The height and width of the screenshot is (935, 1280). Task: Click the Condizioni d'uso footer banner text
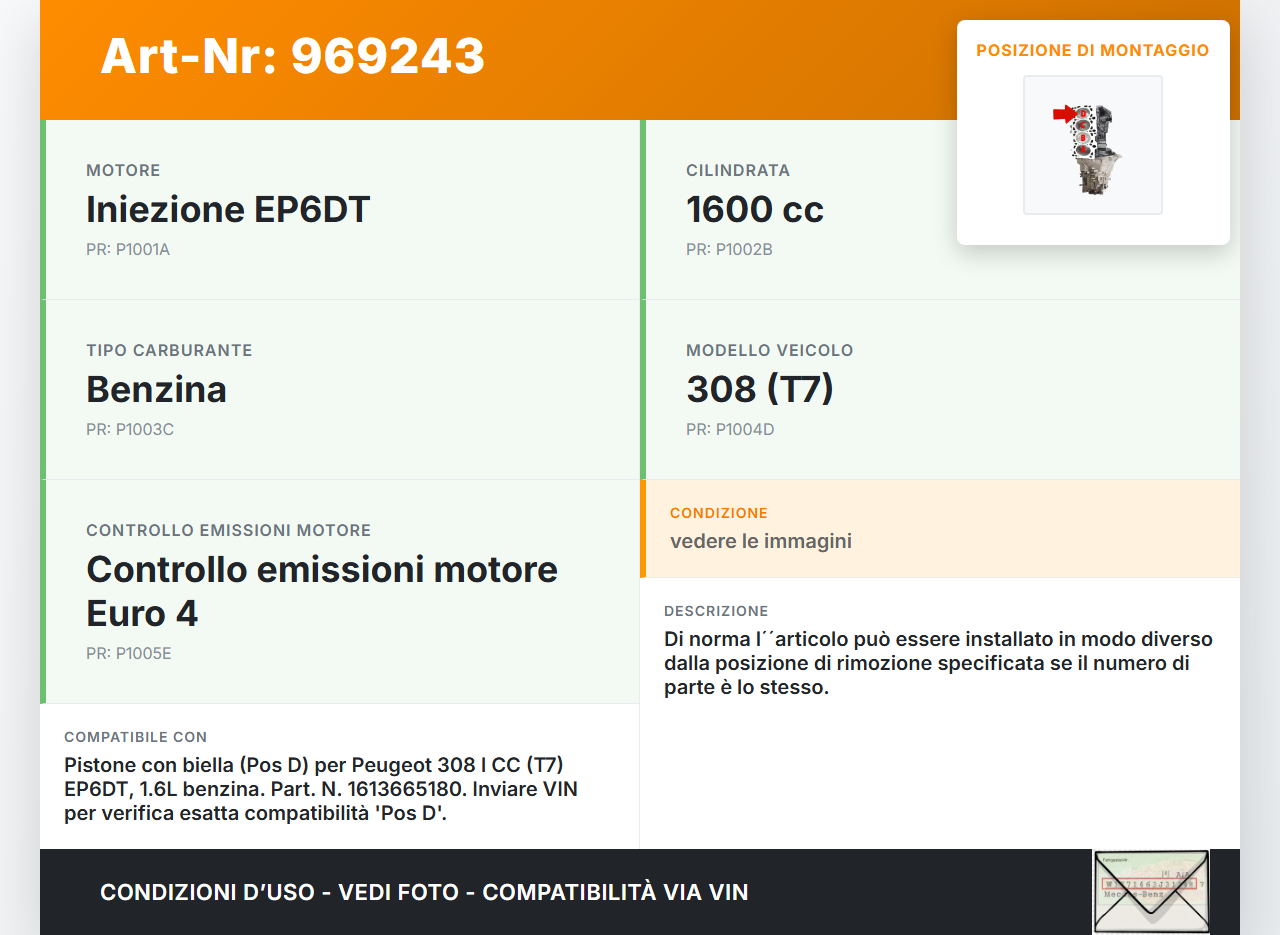tap(424, 892)
